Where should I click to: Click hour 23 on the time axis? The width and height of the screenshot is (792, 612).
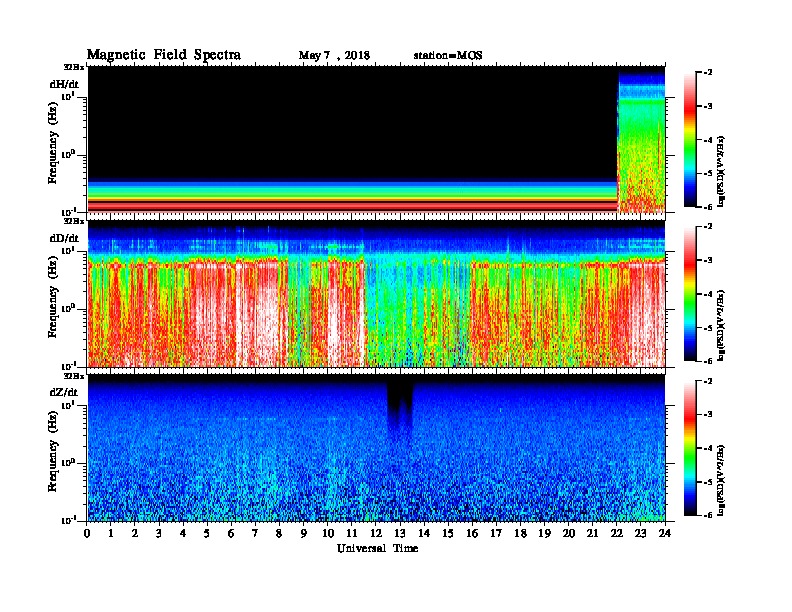click(641, 533)
